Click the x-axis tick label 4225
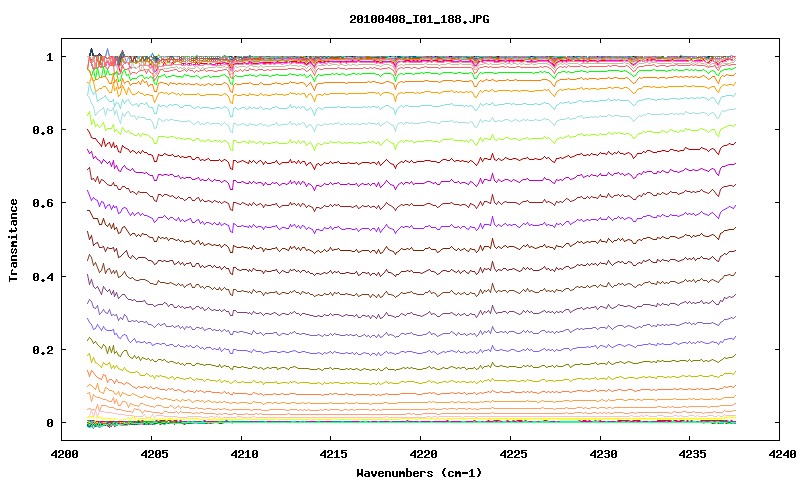800x480 pixels. click(513, 454)
